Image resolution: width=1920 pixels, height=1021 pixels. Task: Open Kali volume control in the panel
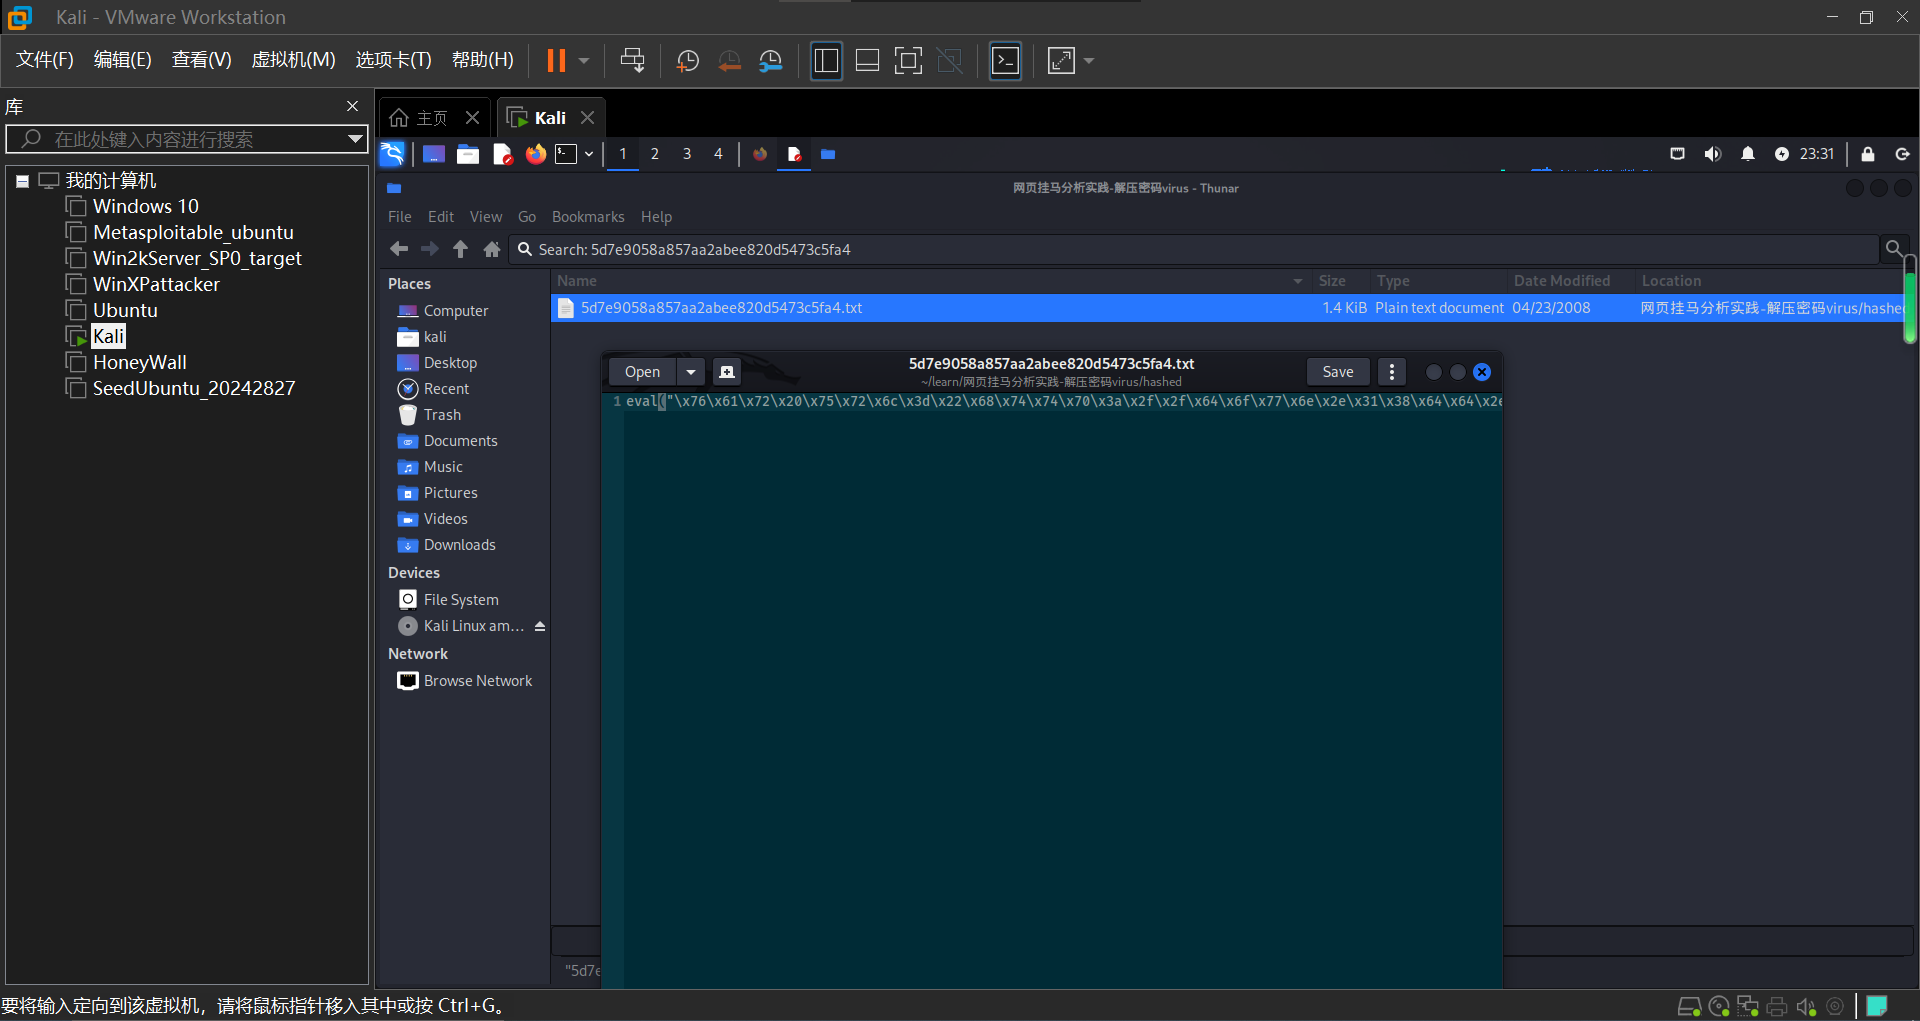coord(1713,154)
